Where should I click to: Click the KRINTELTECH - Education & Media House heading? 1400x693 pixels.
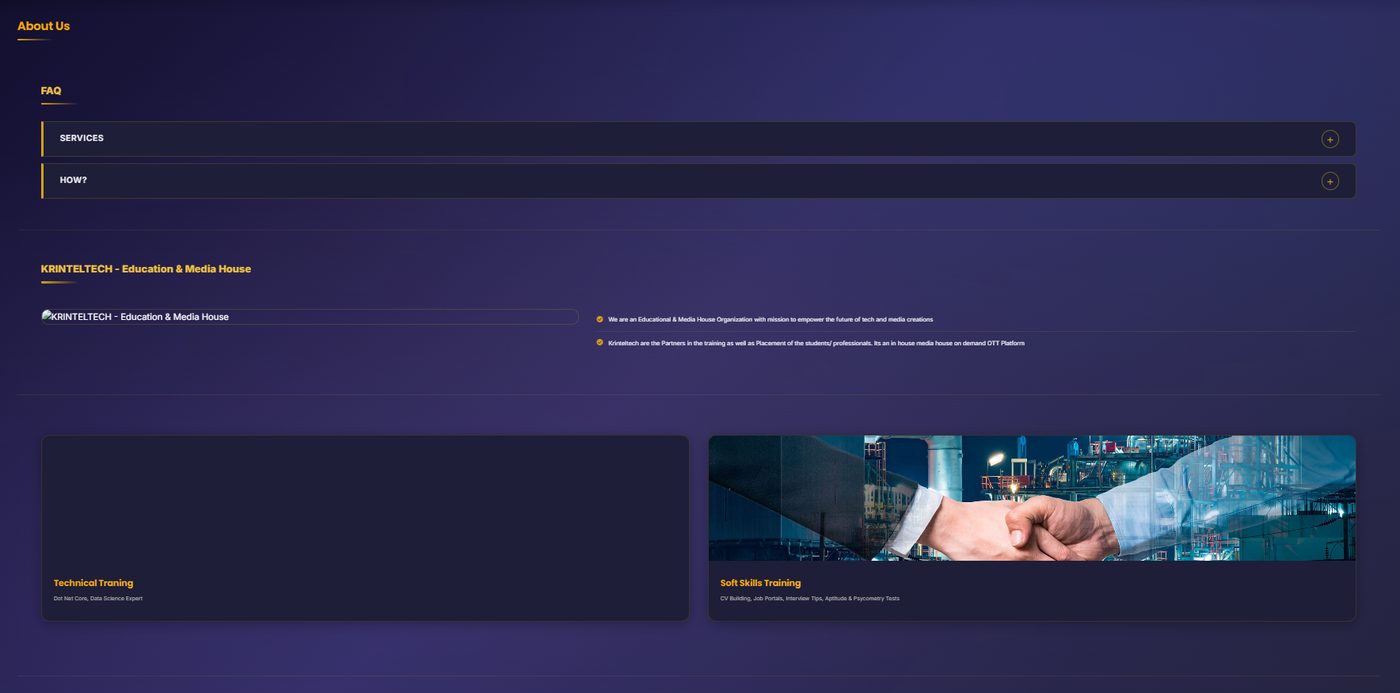[x=146, y=269]
